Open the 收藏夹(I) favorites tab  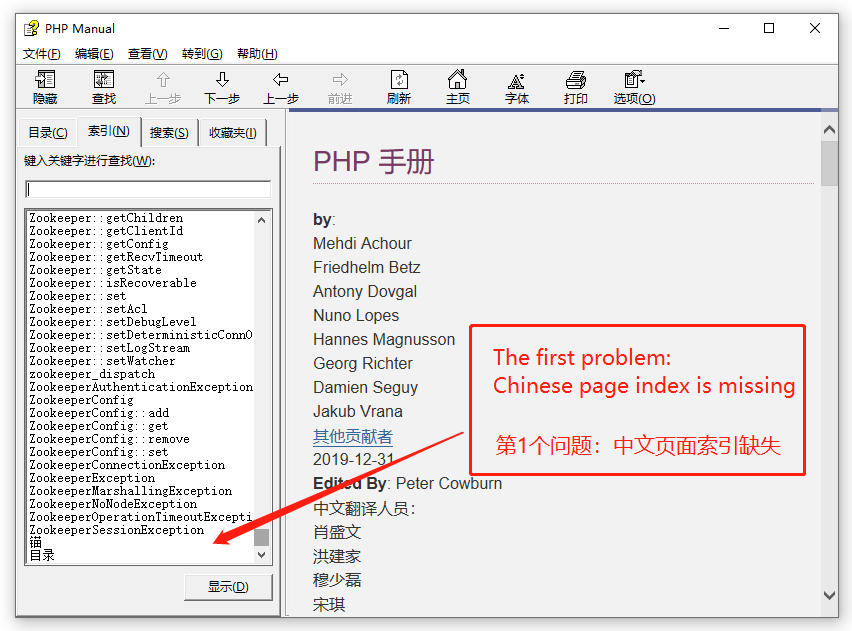[233, 133]
